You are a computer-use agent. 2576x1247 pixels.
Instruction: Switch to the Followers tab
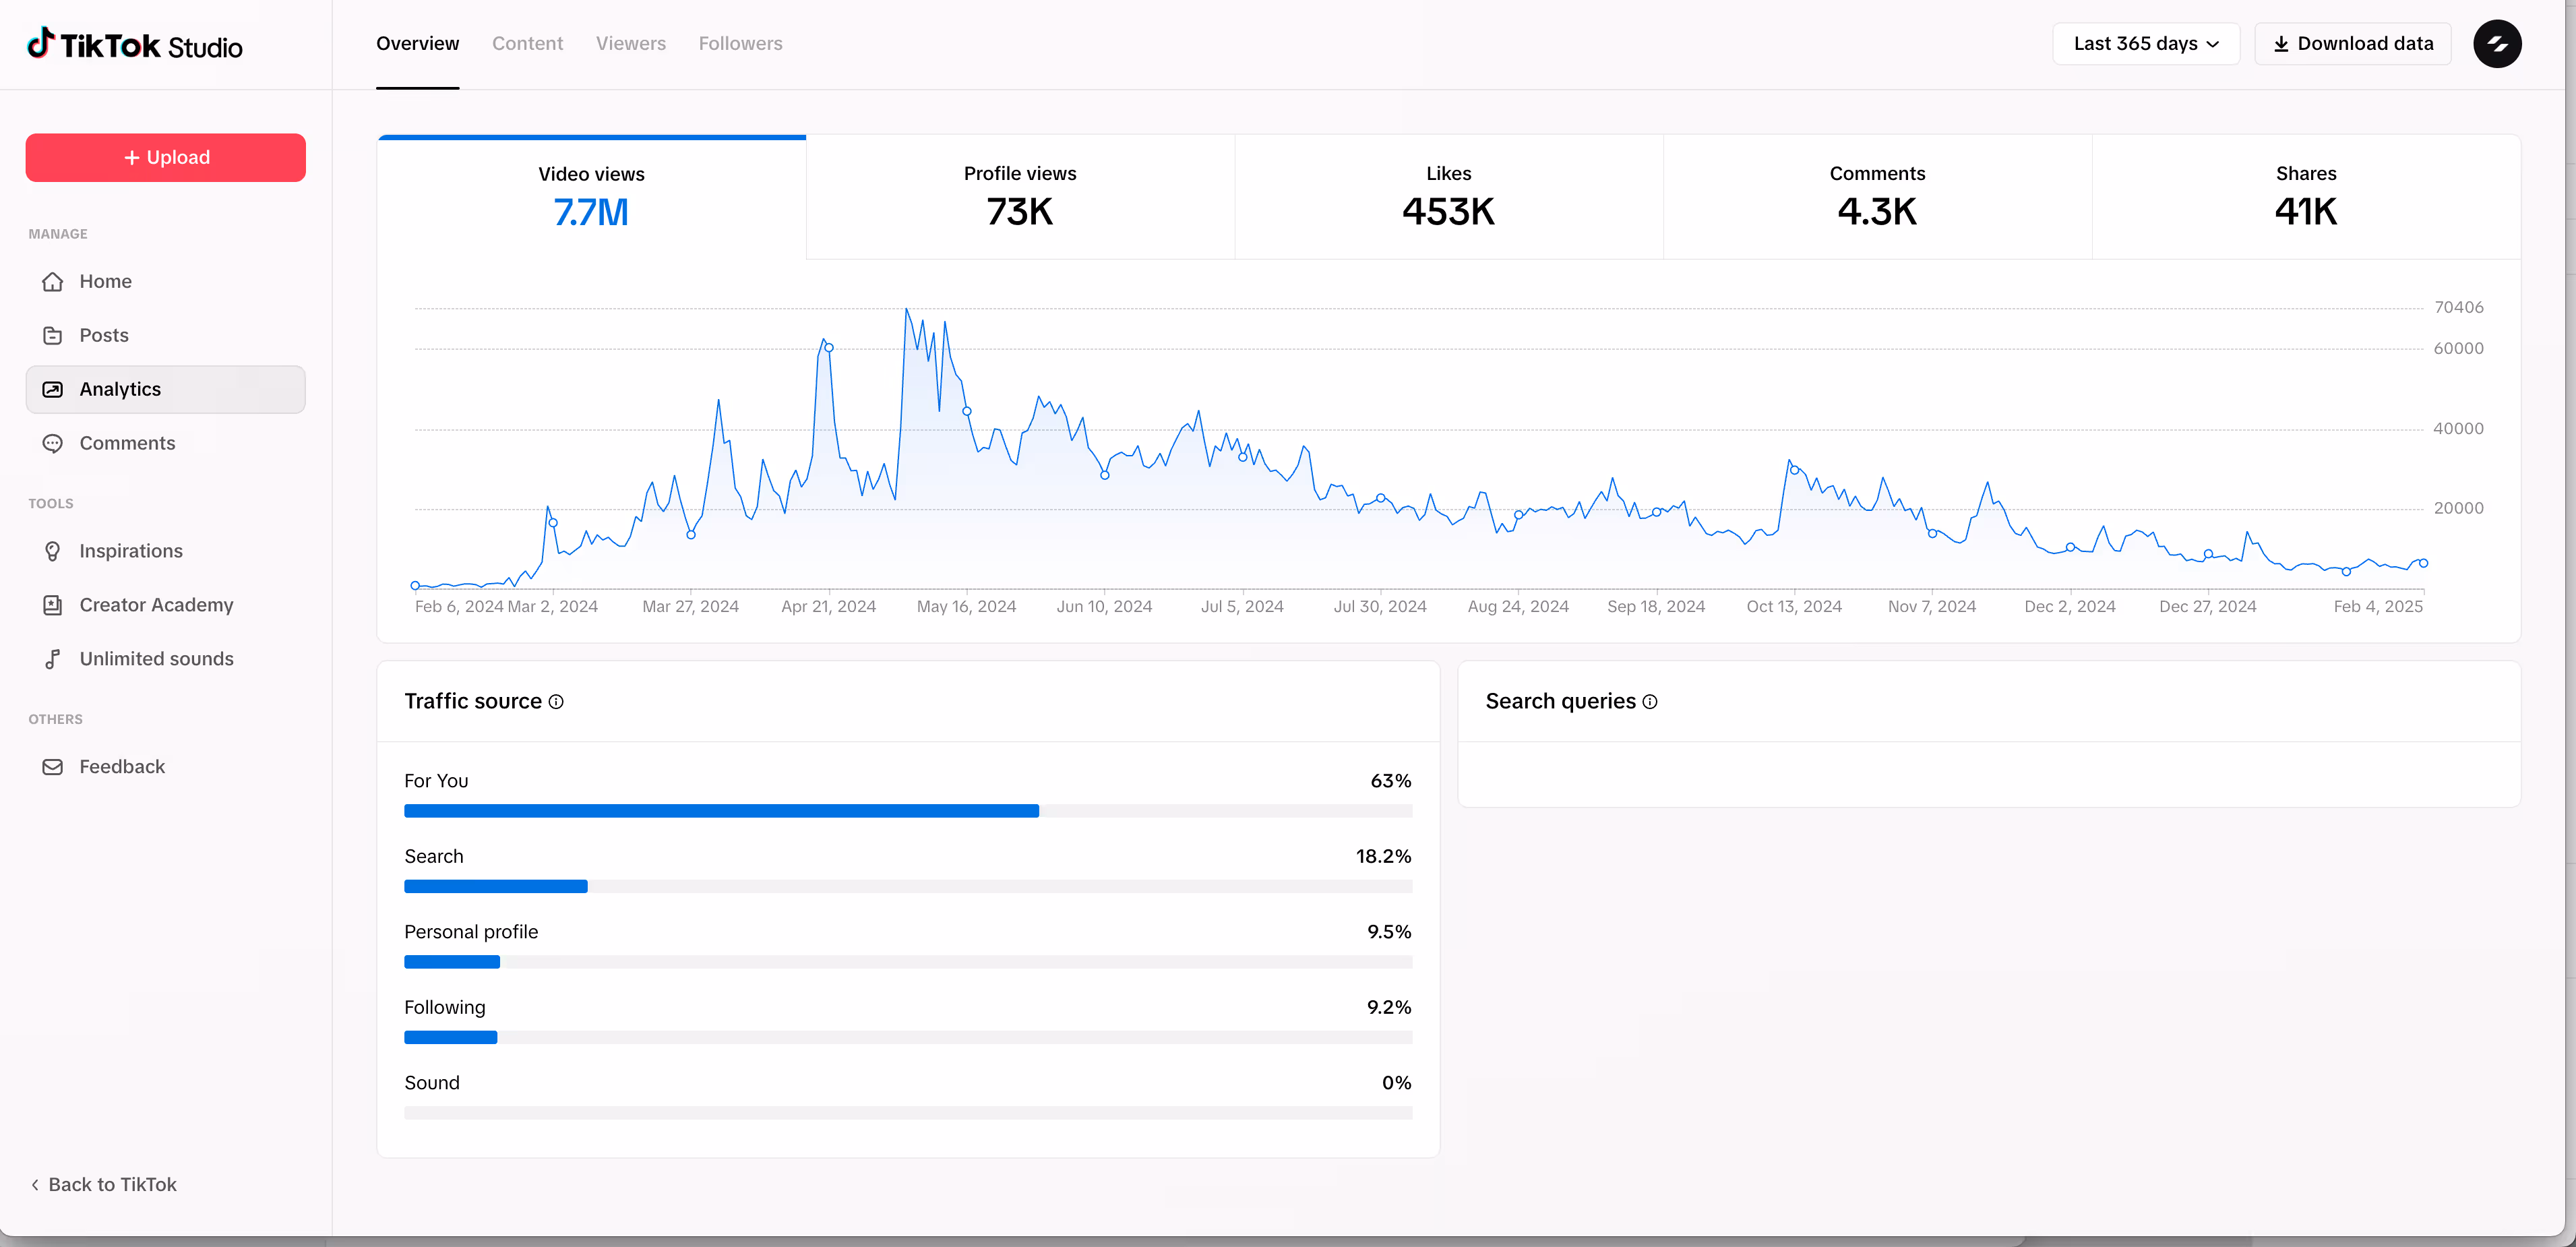pyautogui.click(x=740, y=44)
